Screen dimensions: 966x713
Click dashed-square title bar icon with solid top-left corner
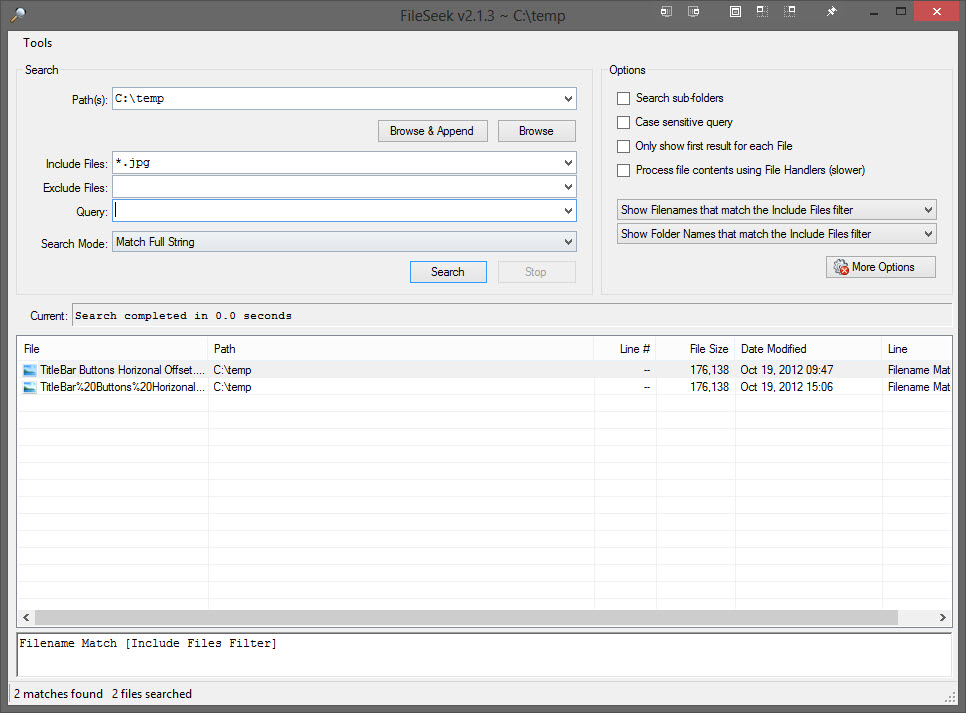click(x=762, y=12)
